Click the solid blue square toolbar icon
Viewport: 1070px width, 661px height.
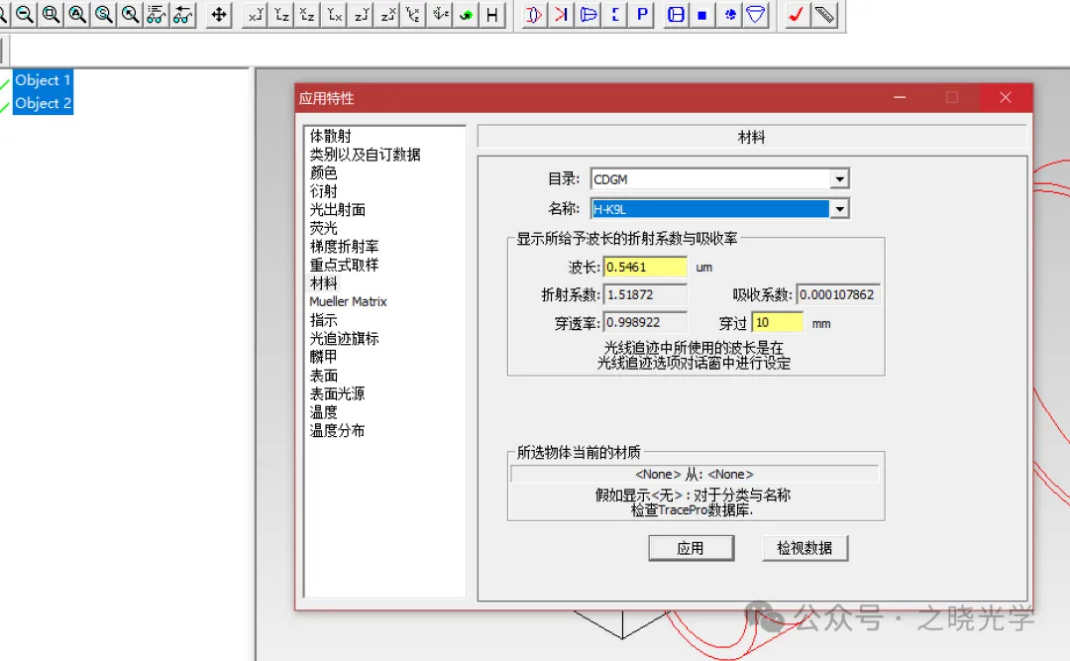point(703,15)
